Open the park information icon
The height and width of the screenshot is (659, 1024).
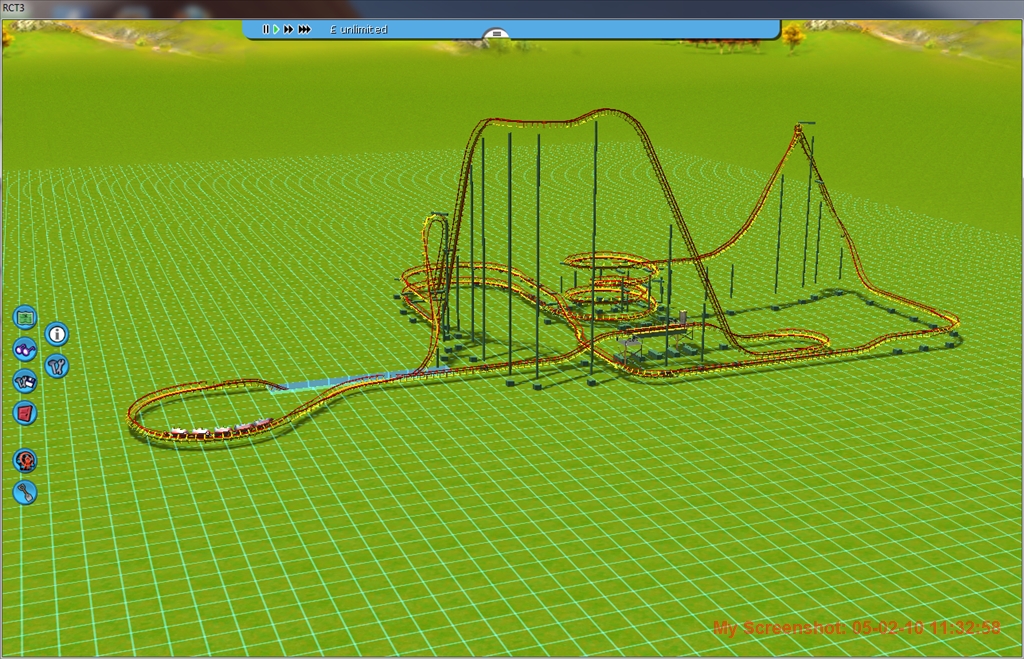tap(57, 334)
